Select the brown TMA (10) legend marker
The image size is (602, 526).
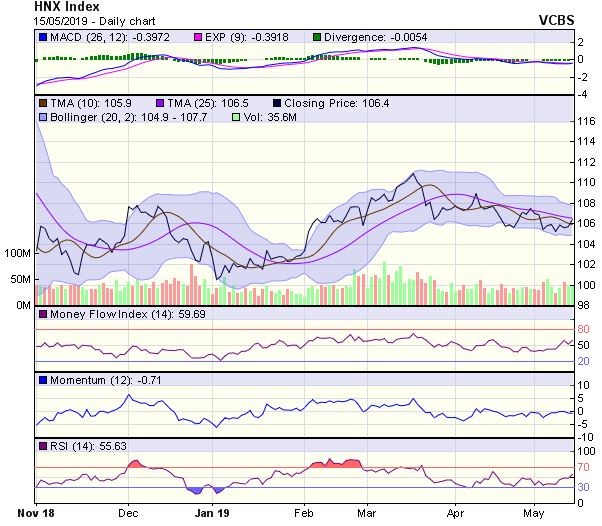43,102
